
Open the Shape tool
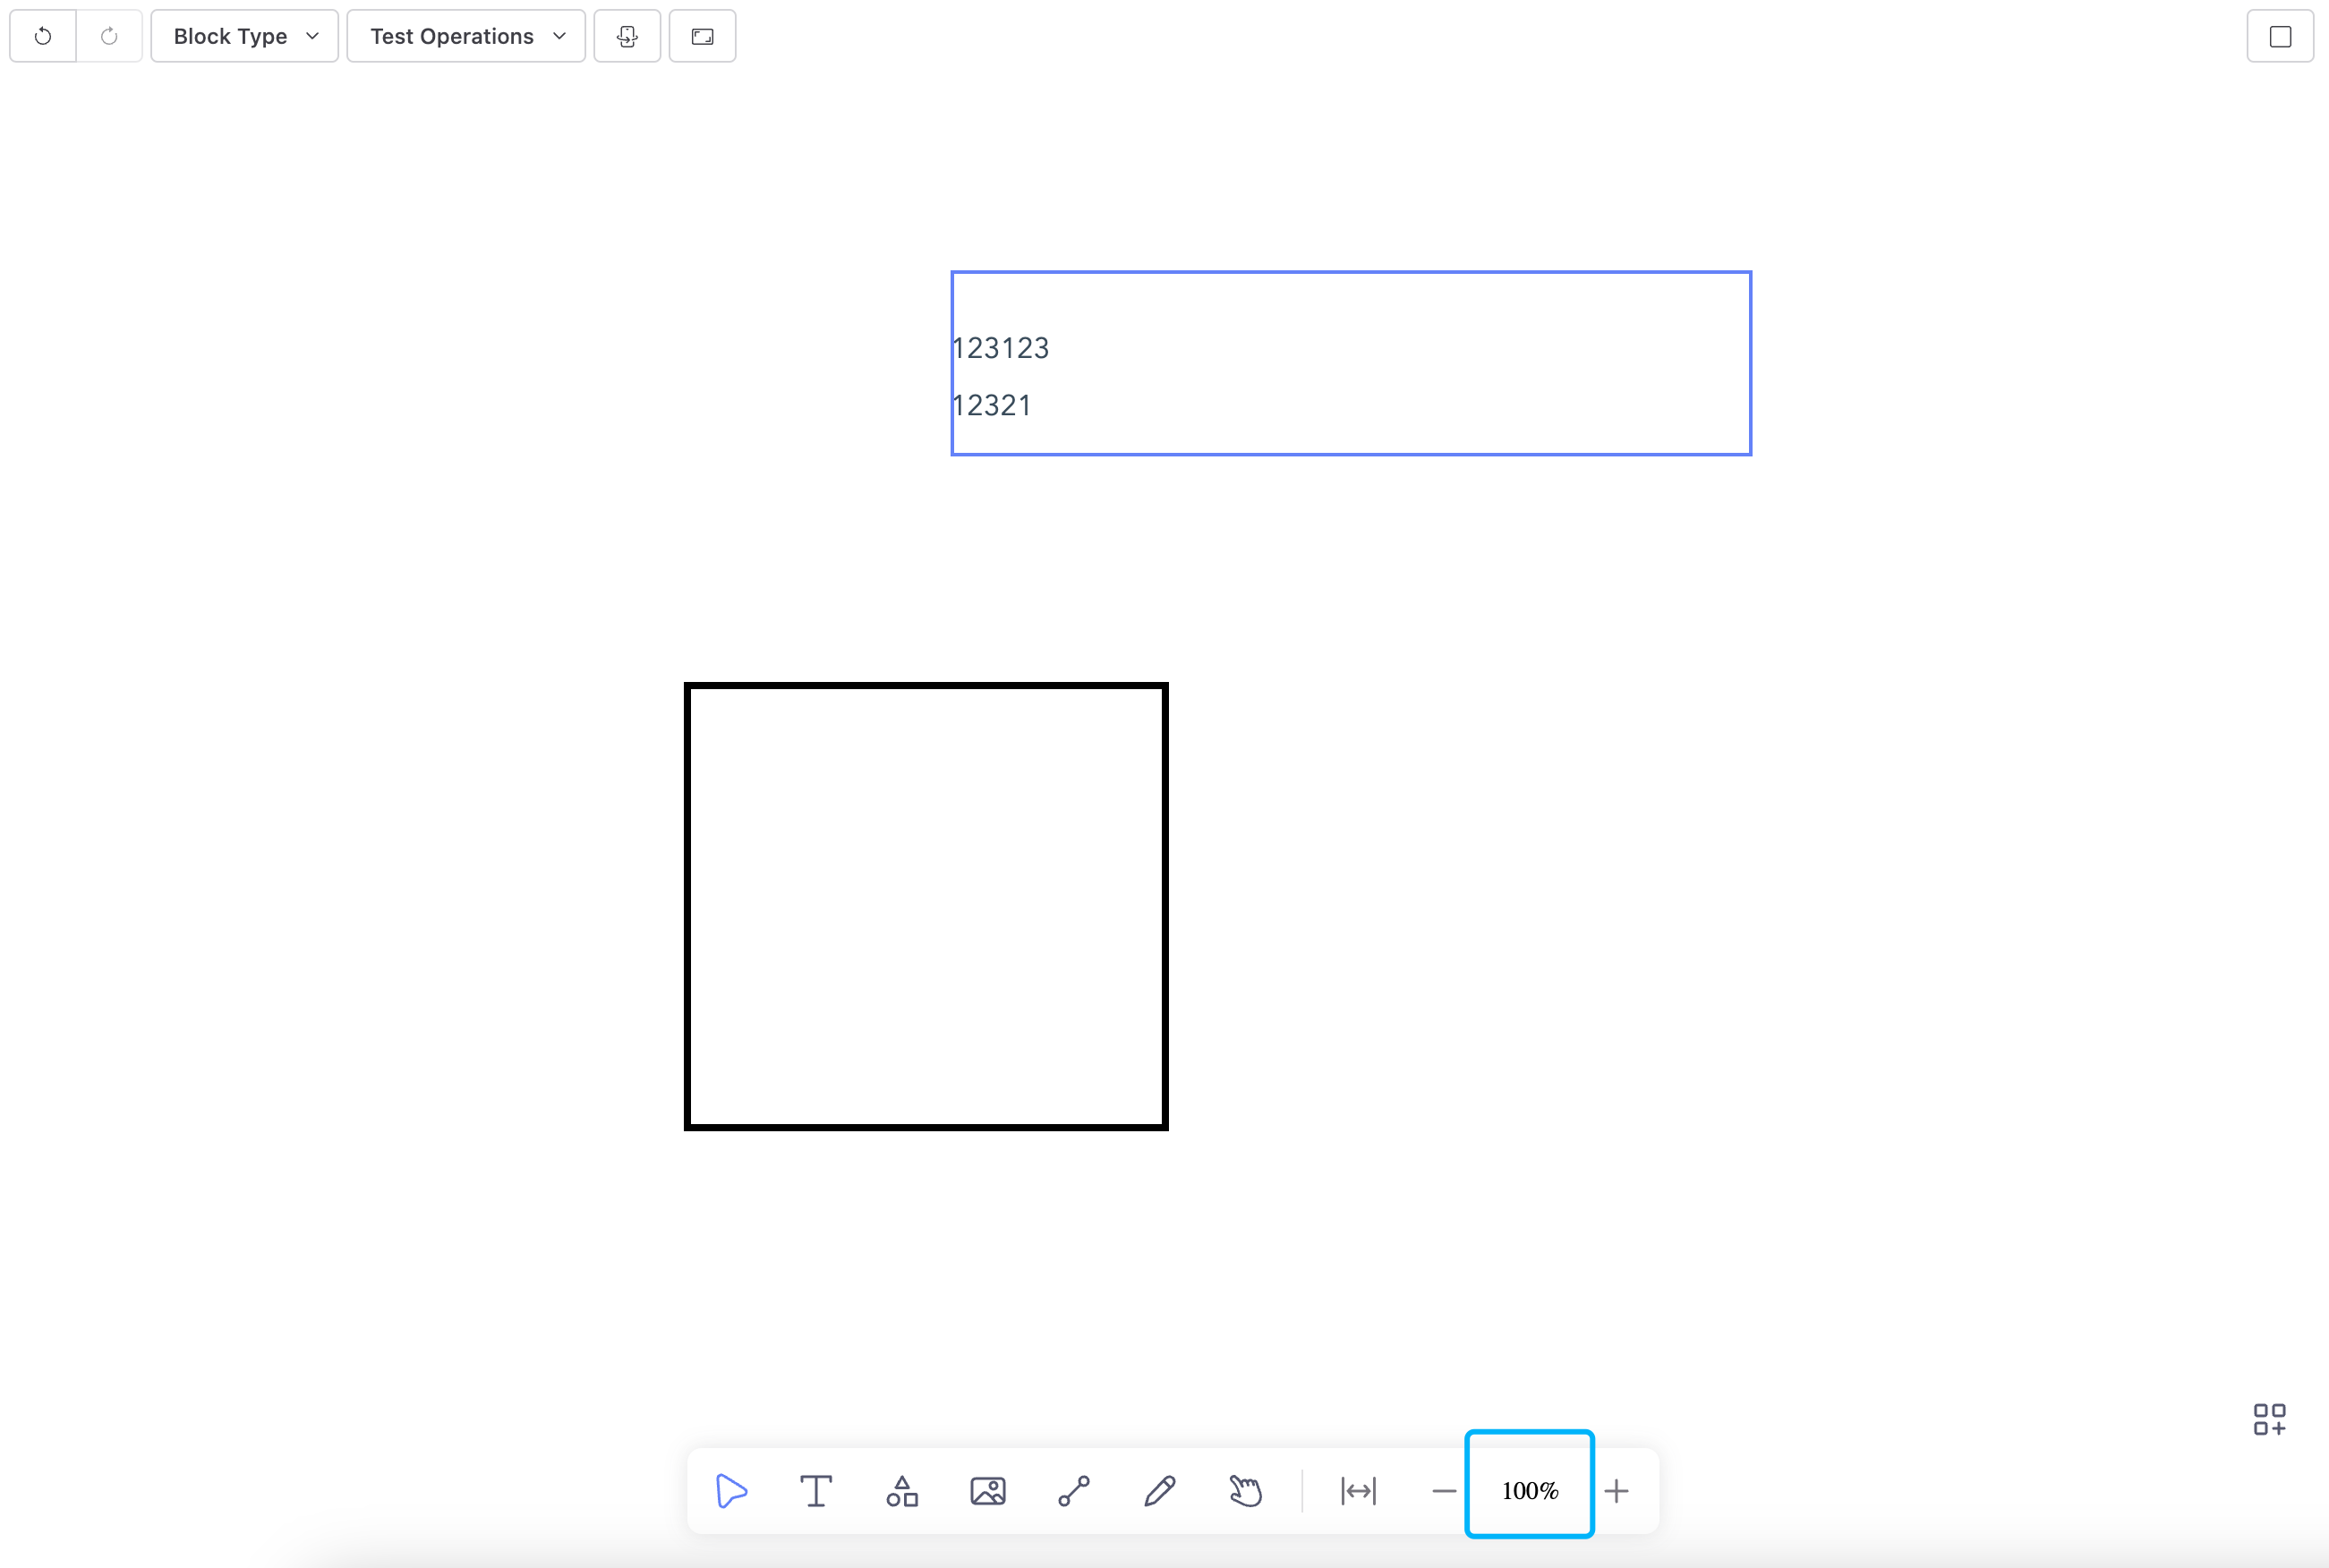tap(901, 1491)
